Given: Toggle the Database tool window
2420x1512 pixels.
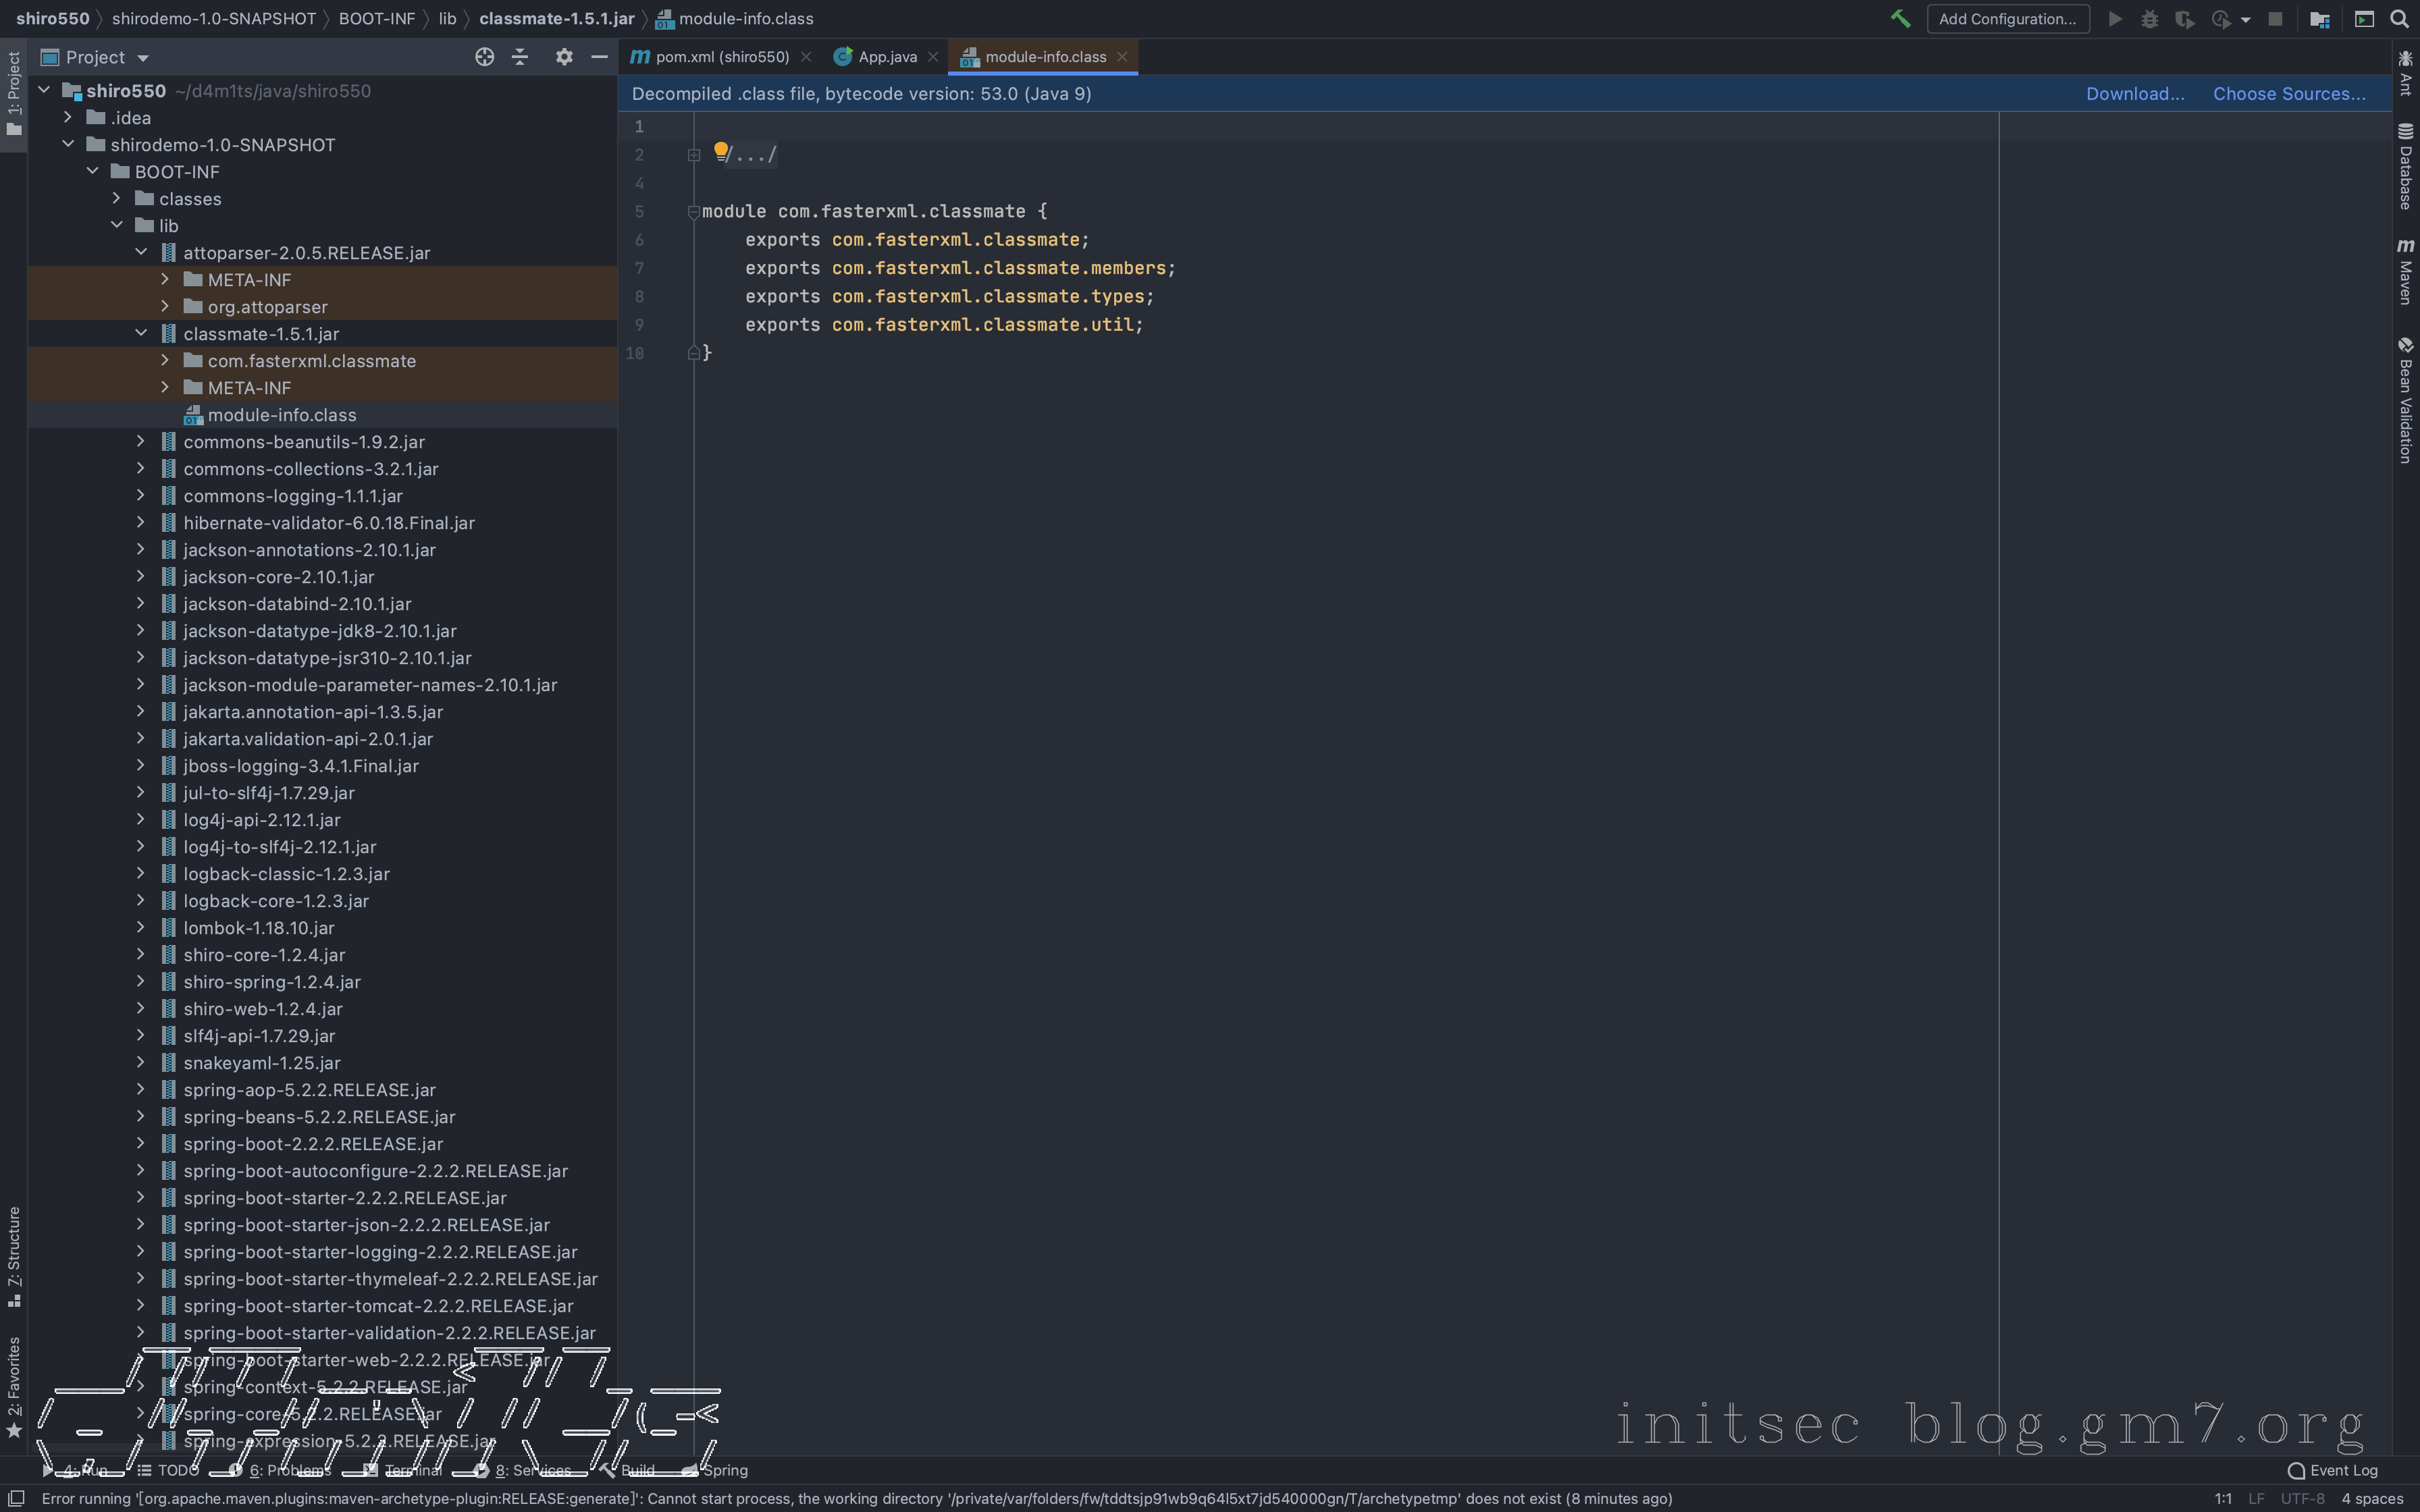Looking at the screenshot, I should point(2405,166).
